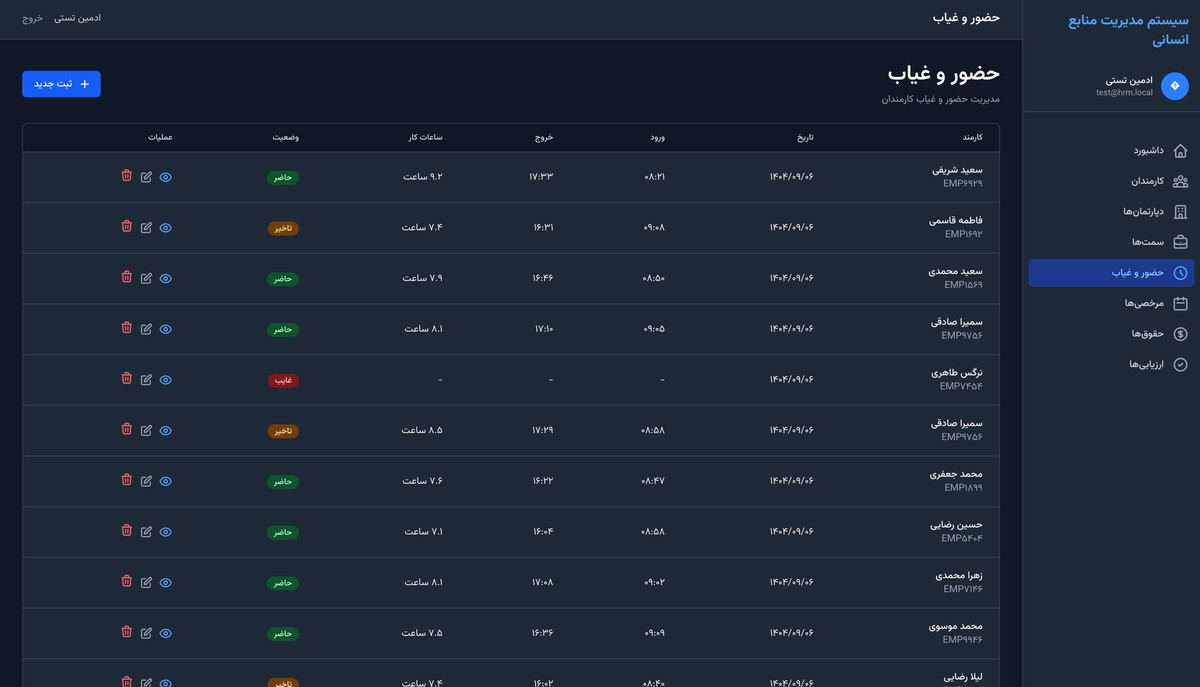The height and width of the screenshot is (687, 1200).
Task: Click the خروج logout link
Action: [x=33, y=18]
